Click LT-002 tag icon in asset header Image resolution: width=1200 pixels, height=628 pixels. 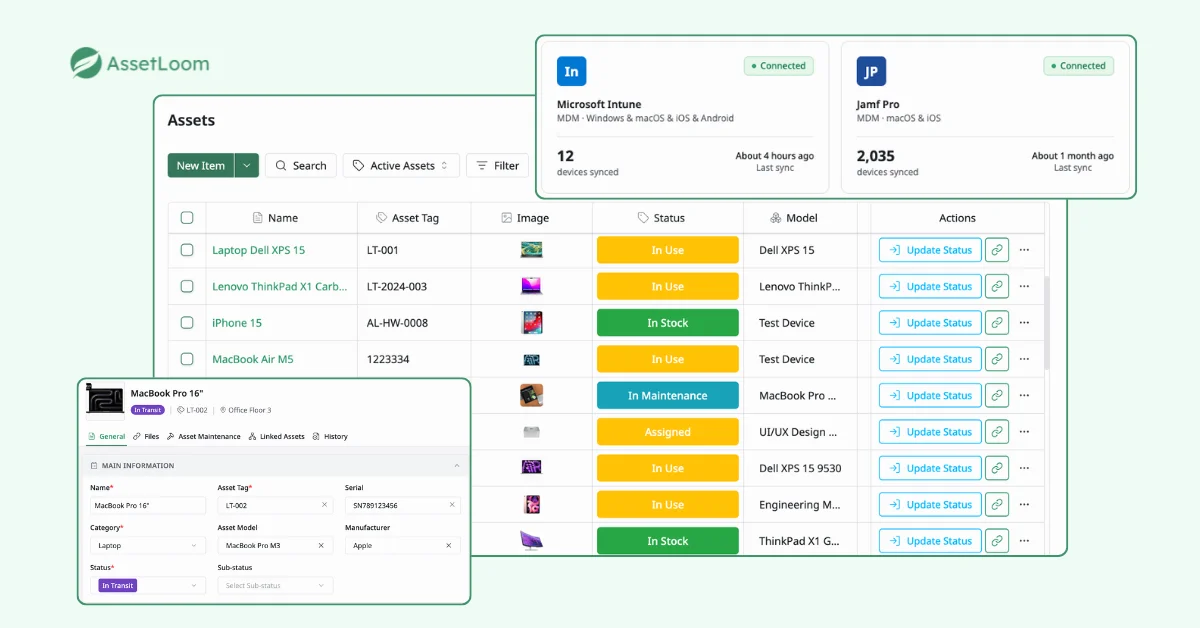point(179,410)
